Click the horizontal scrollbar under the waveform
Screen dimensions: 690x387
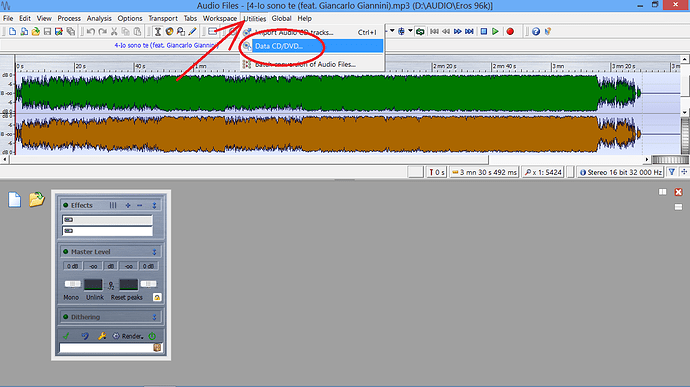pos(249,159)
